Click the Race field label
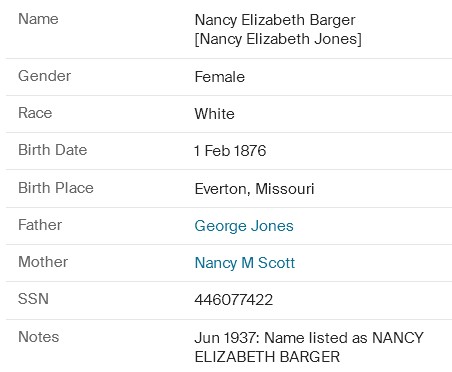This screenshot has width=452, height=372. pos(35,113)
